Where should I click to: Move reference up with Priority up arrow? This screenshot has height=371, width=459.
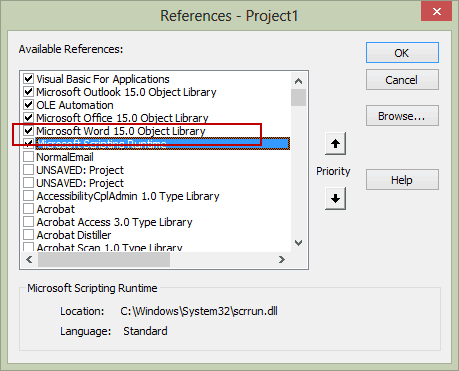click(335, 144)
